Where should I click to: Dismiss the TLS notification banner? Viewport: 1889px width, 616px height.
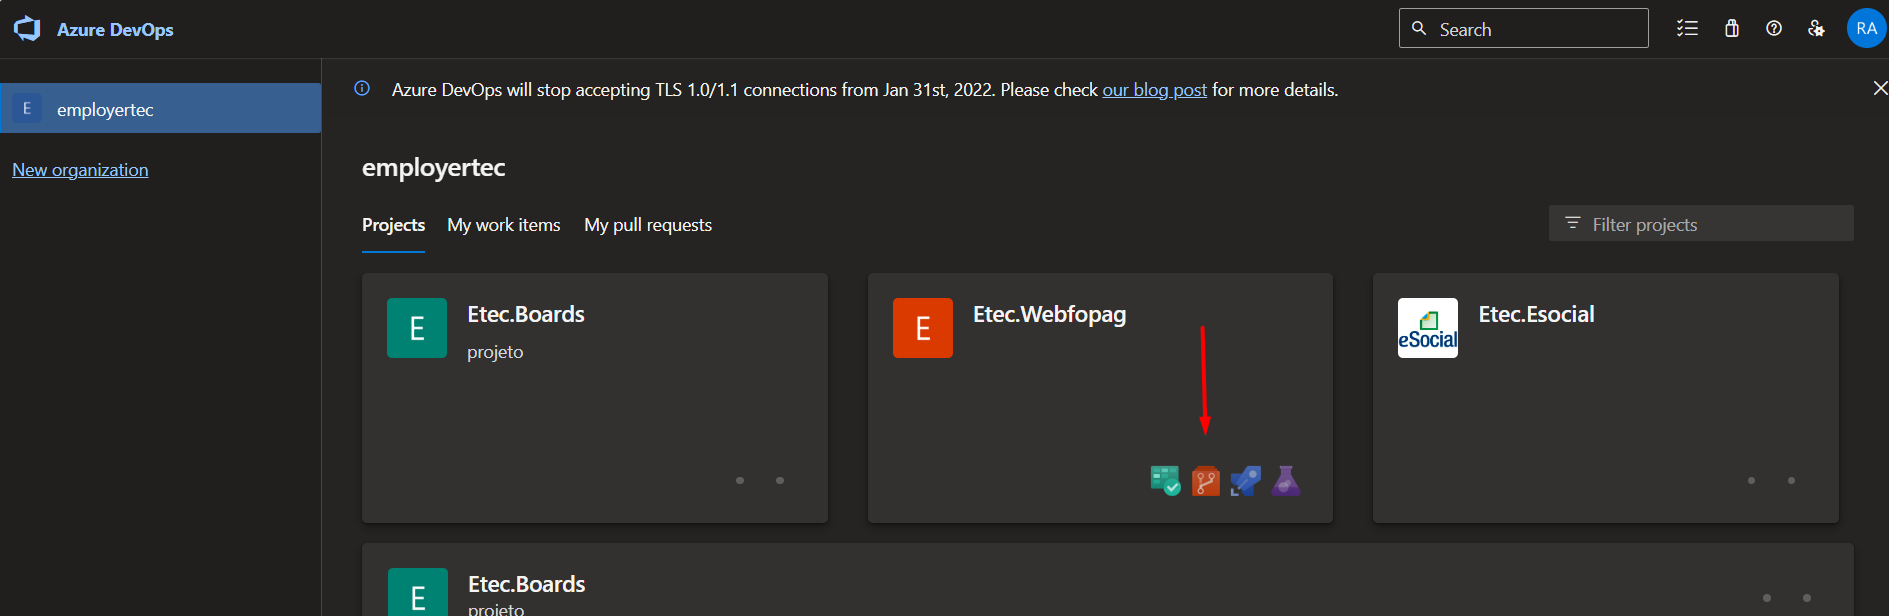[1879, 88]
